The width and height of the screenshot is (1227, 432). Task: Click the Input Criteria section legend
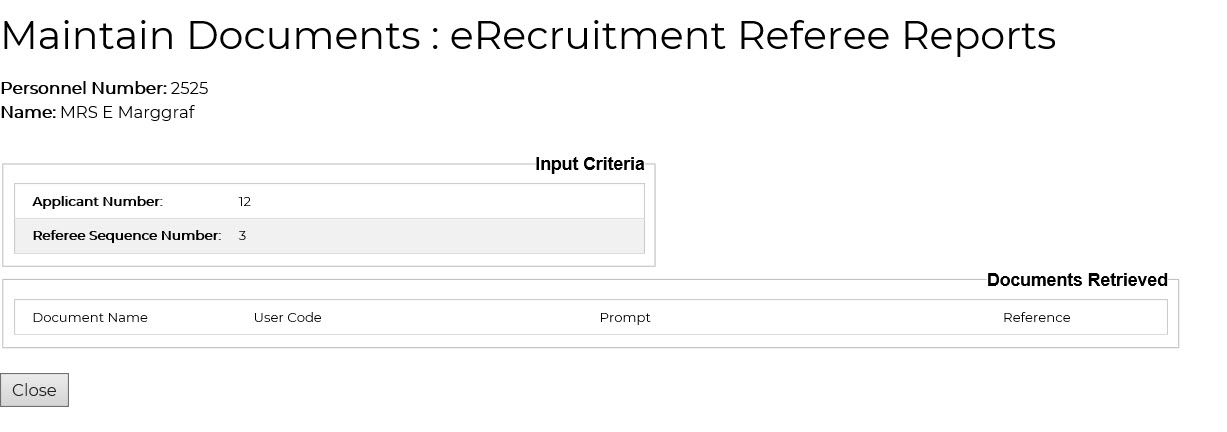click(589, 164)
